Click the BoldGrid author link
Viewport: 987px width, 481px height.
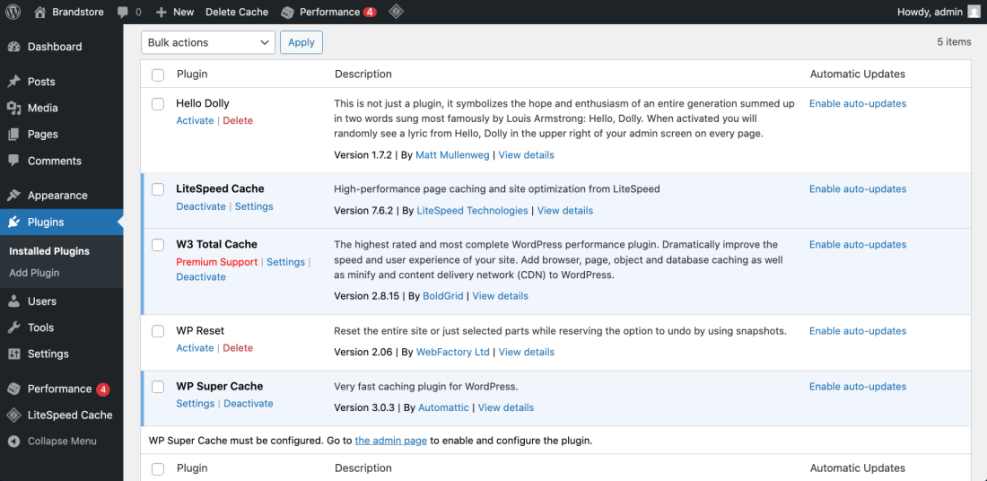click(443, 296)
